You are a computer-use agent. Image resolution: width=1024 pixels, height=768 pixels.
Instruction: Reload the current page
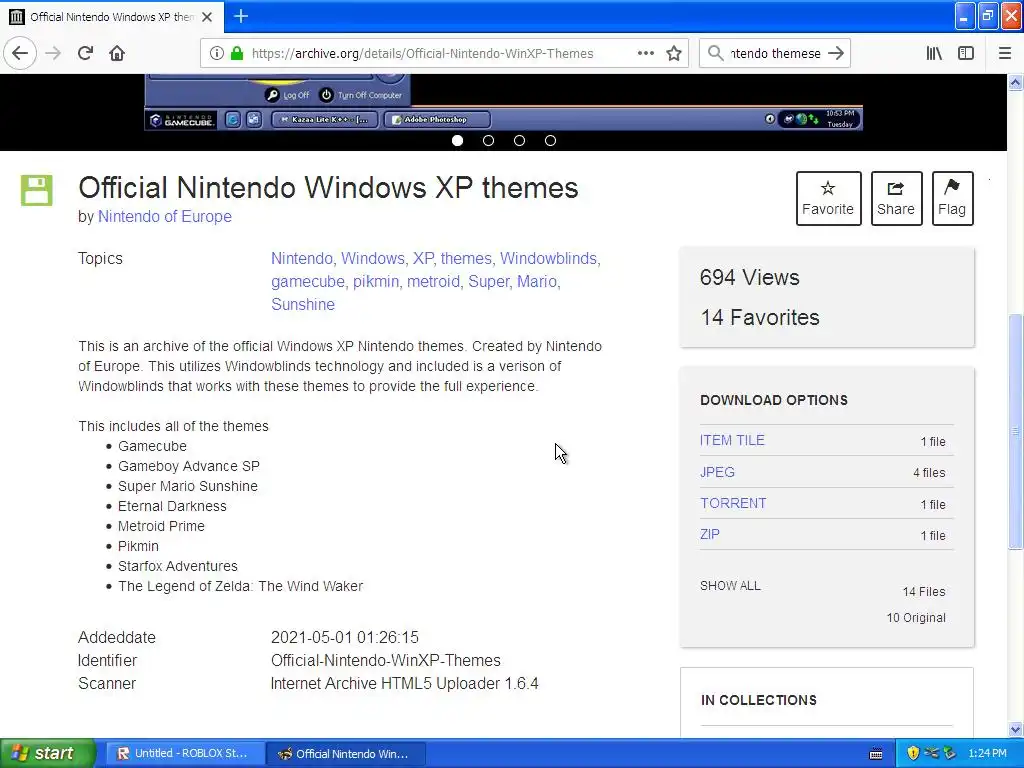click(x=85, y=53)
